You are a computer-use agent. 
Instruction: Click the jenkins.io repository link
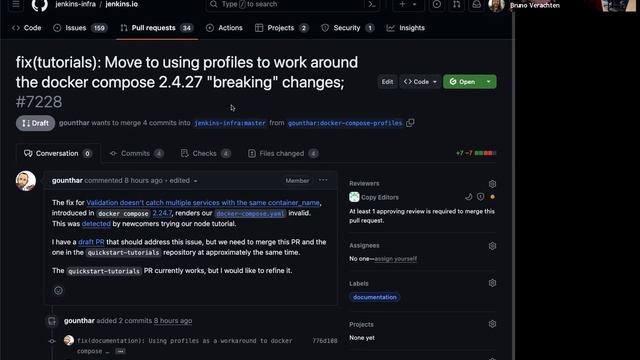click(x=121, y=4)
